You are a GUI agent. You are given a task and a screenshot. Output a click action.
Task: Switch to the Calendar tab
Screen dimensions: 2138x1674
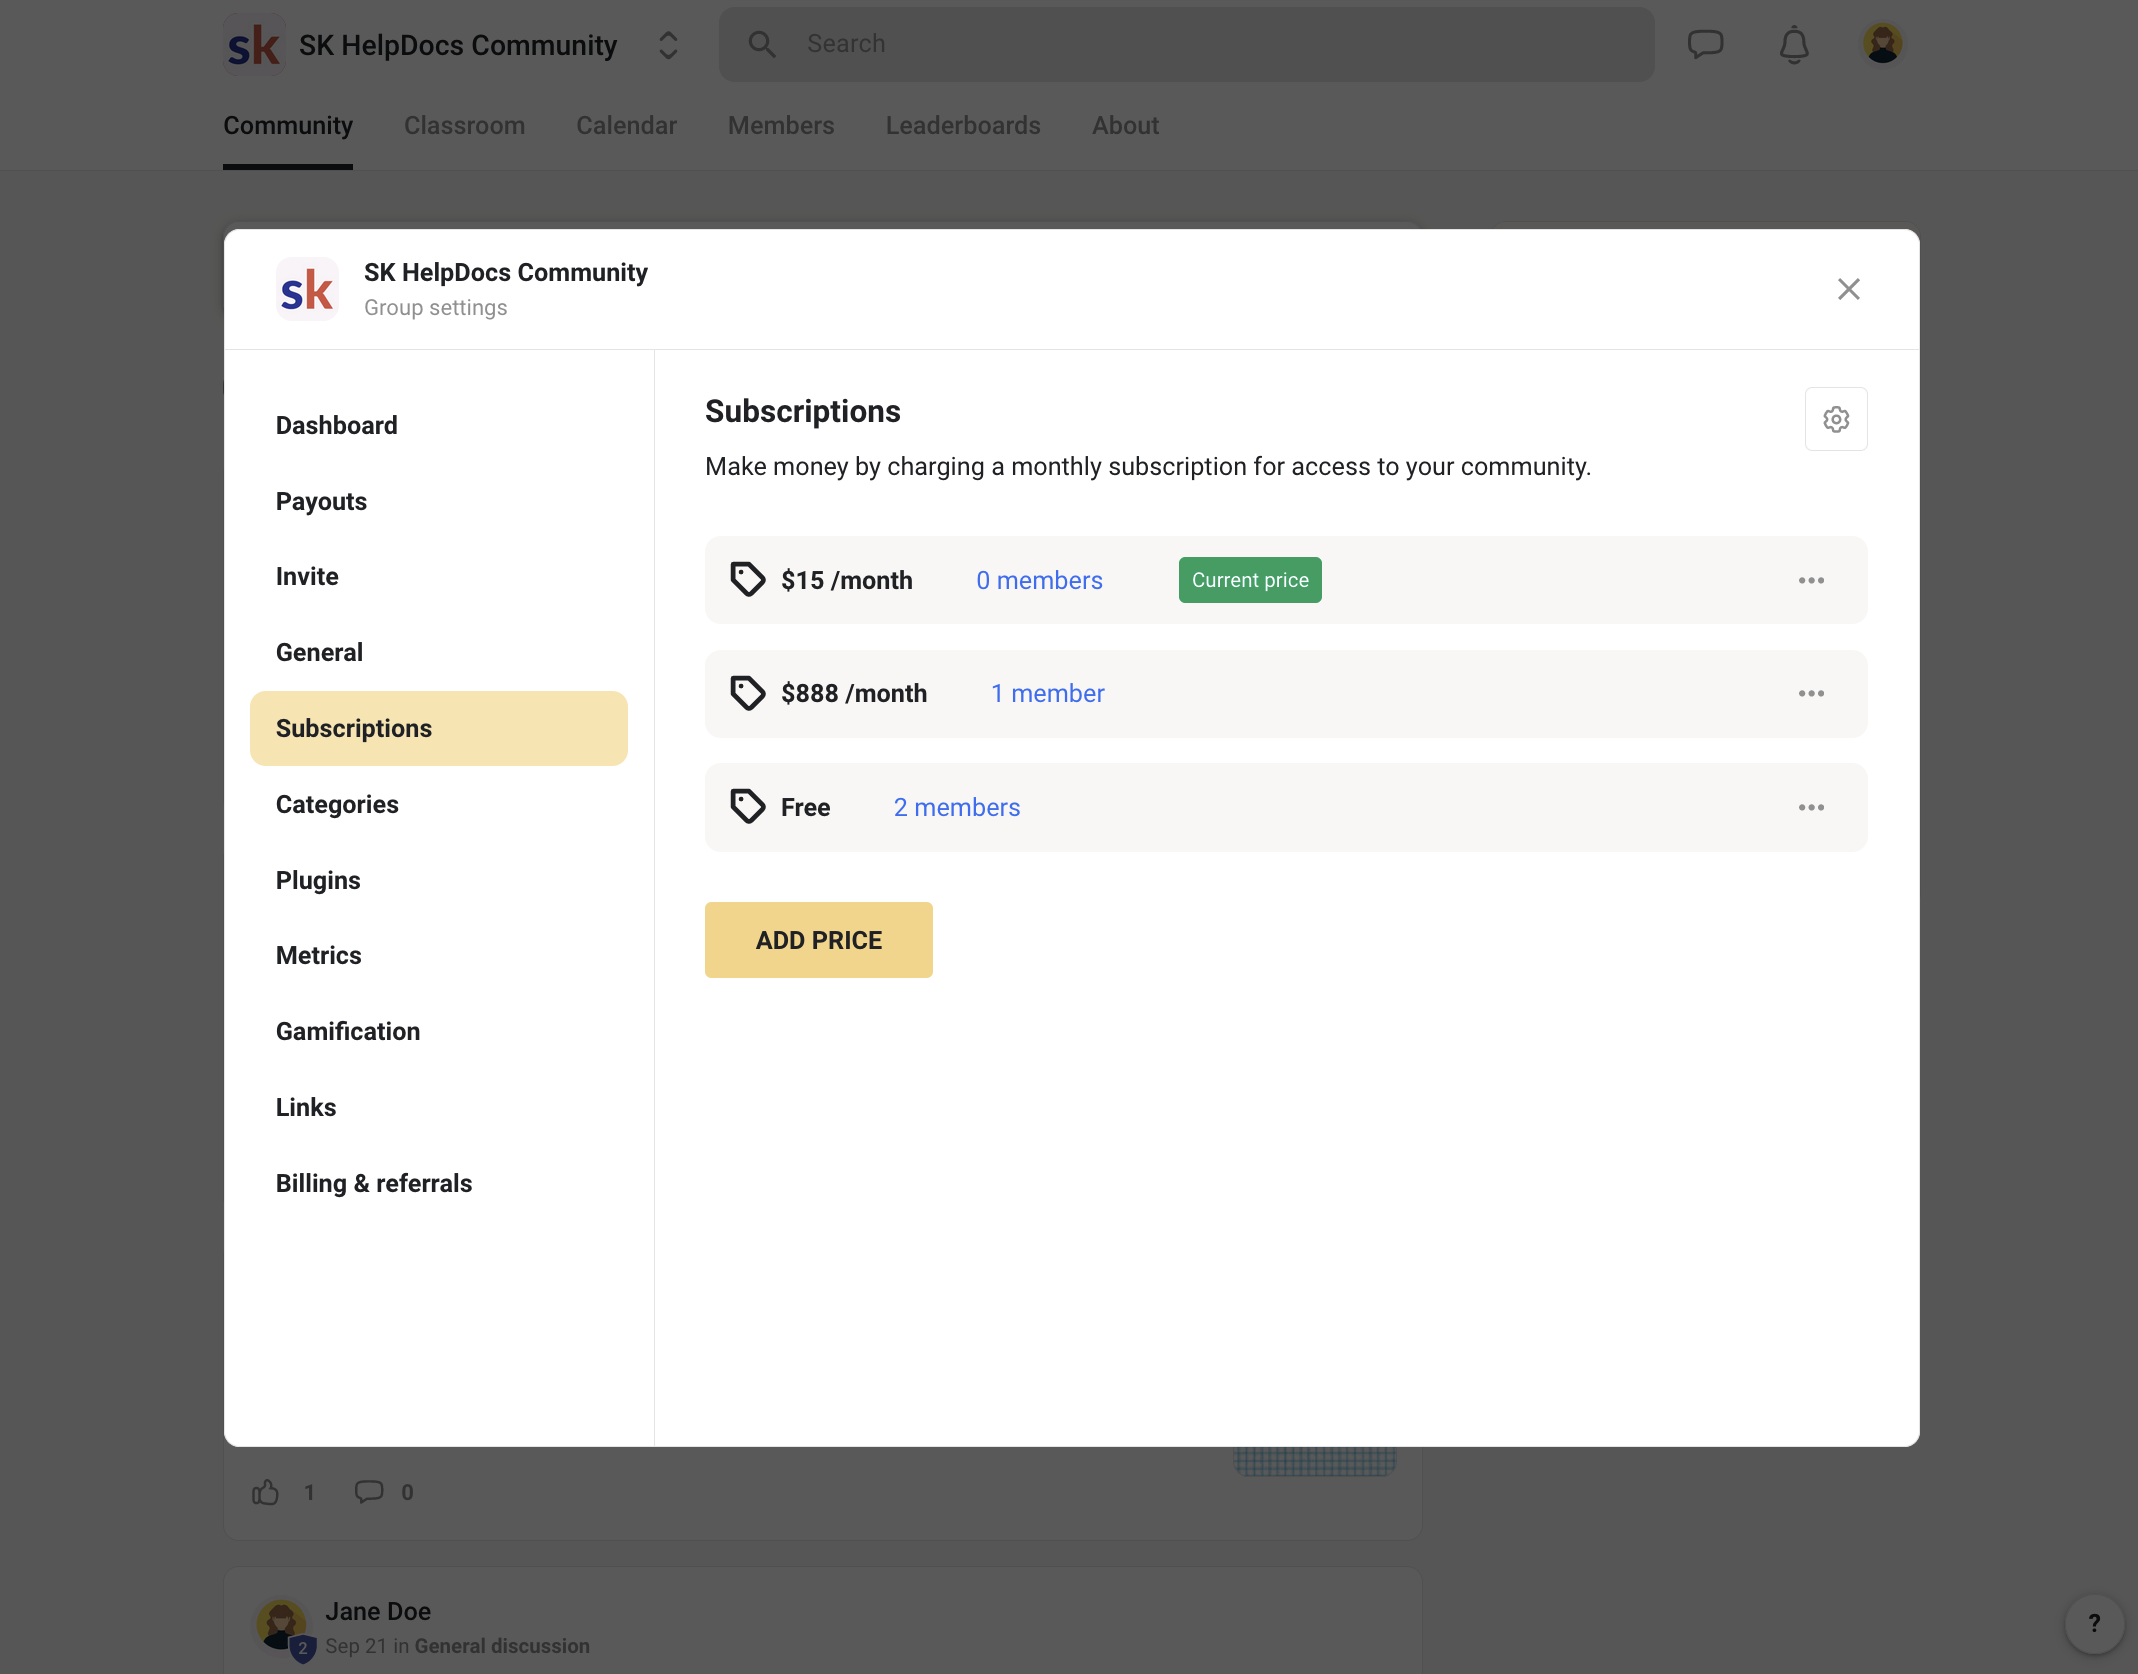click(x=626, y=125)
